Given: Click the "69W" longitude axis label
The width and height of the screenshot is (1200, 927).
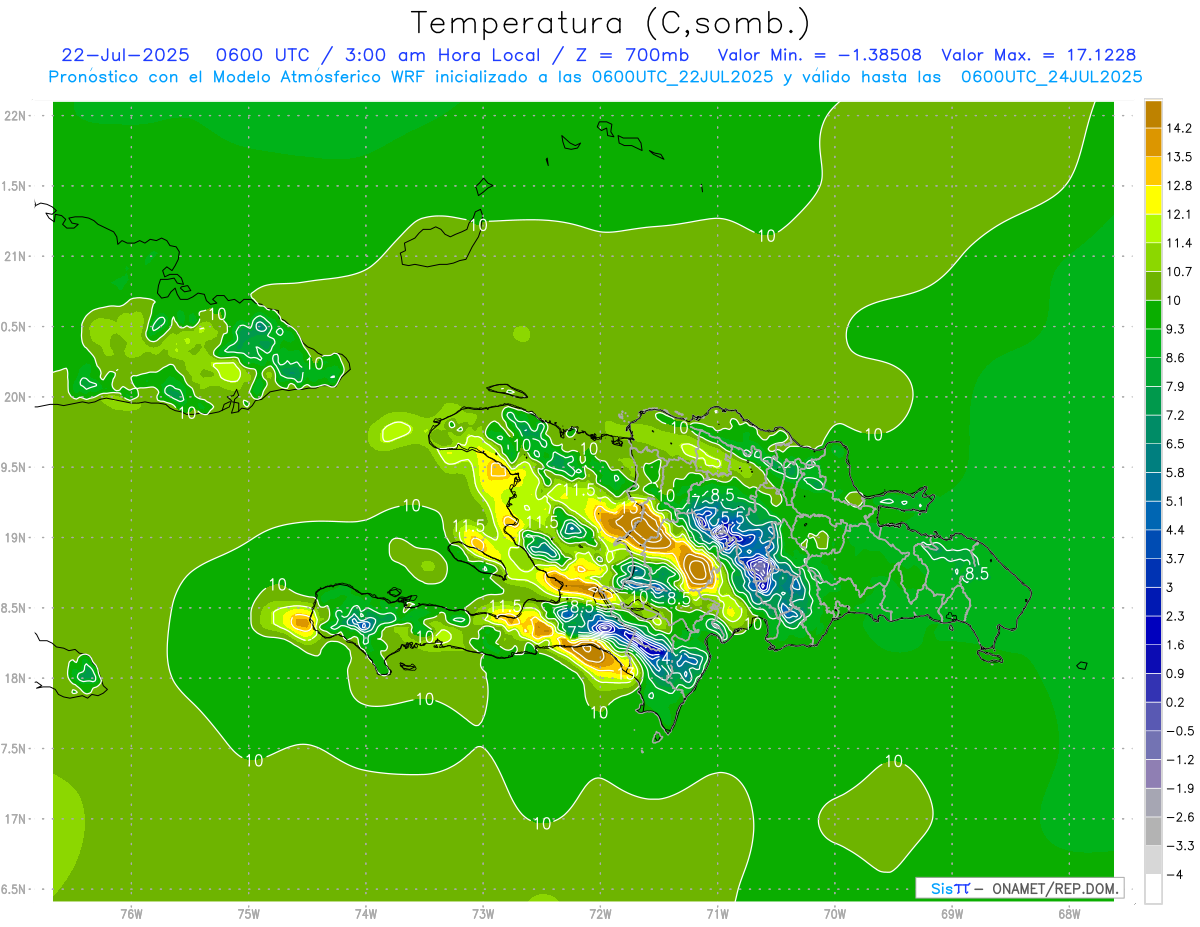Looking at the screenshot, I should click(952, 914).
